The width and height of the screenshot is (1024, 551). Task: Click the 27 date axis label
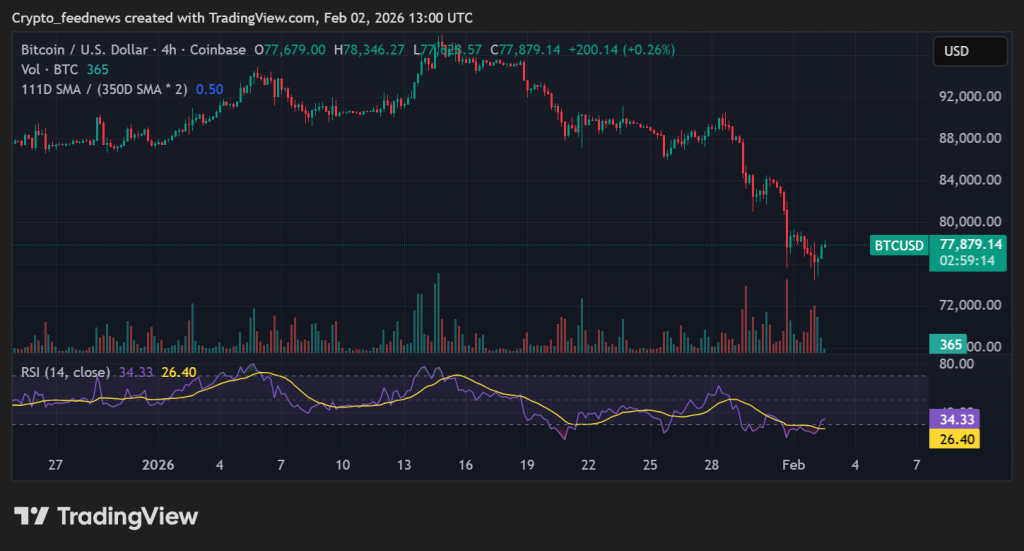[x=56, y=465]
